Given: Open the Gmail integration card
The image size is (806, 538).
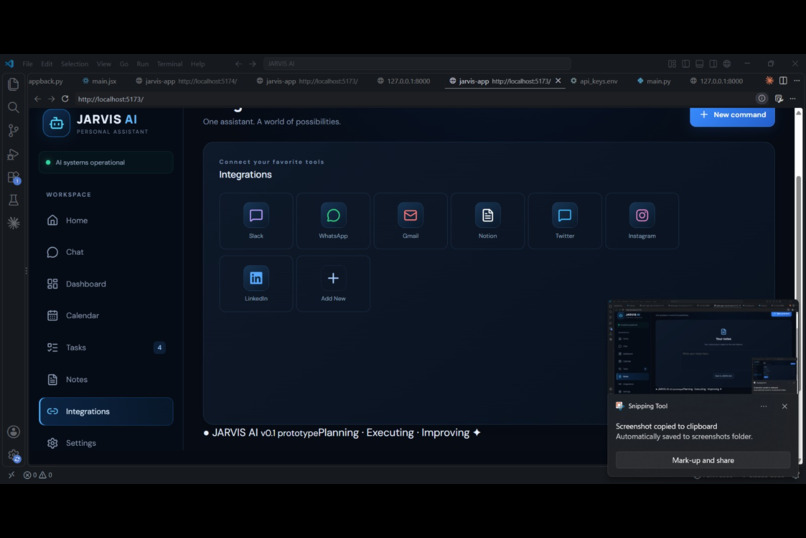Looking at the screenshot, I should [410, 221].
